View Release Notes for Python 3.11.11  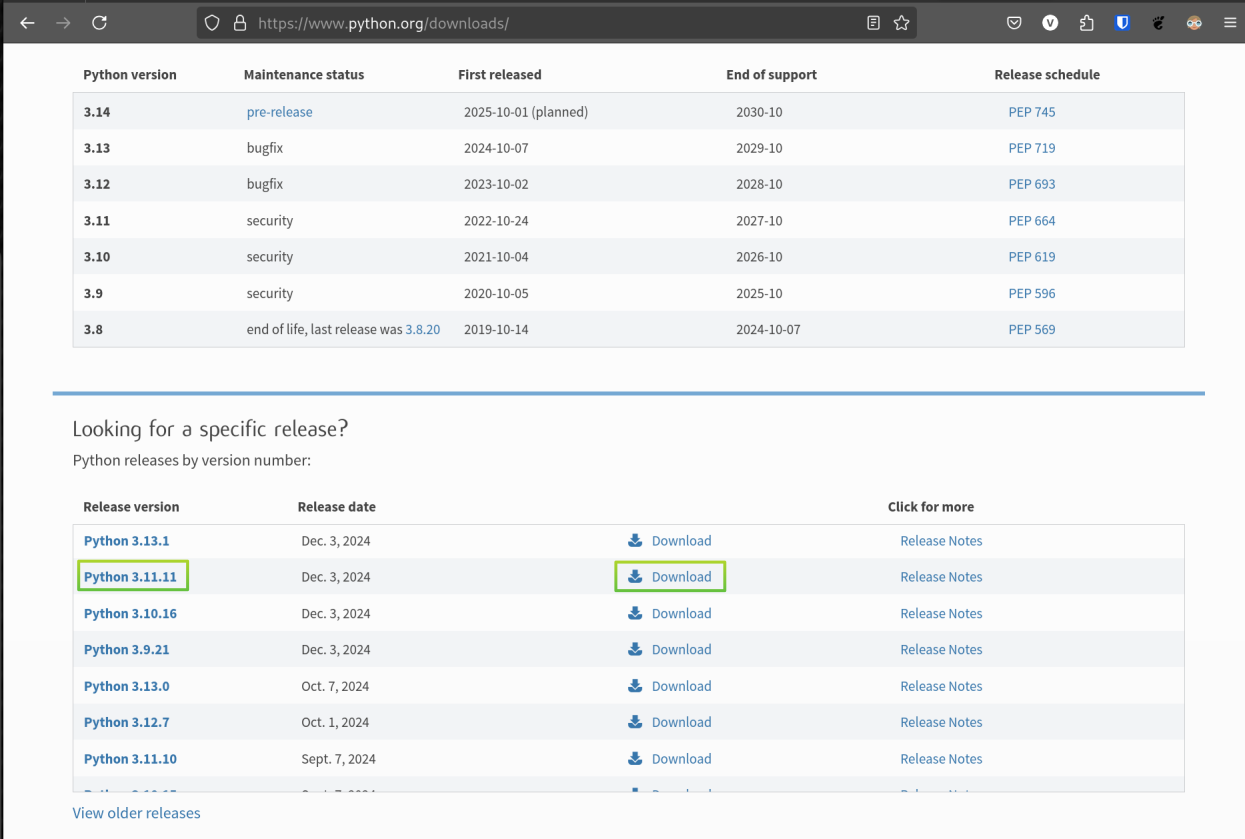point(941,577)
